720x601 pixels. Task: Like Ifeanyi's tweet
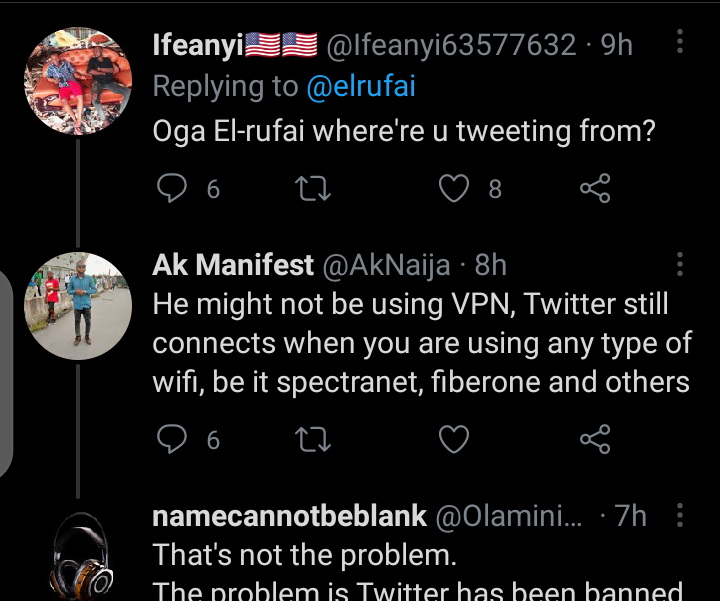click(x=455, y=188)
